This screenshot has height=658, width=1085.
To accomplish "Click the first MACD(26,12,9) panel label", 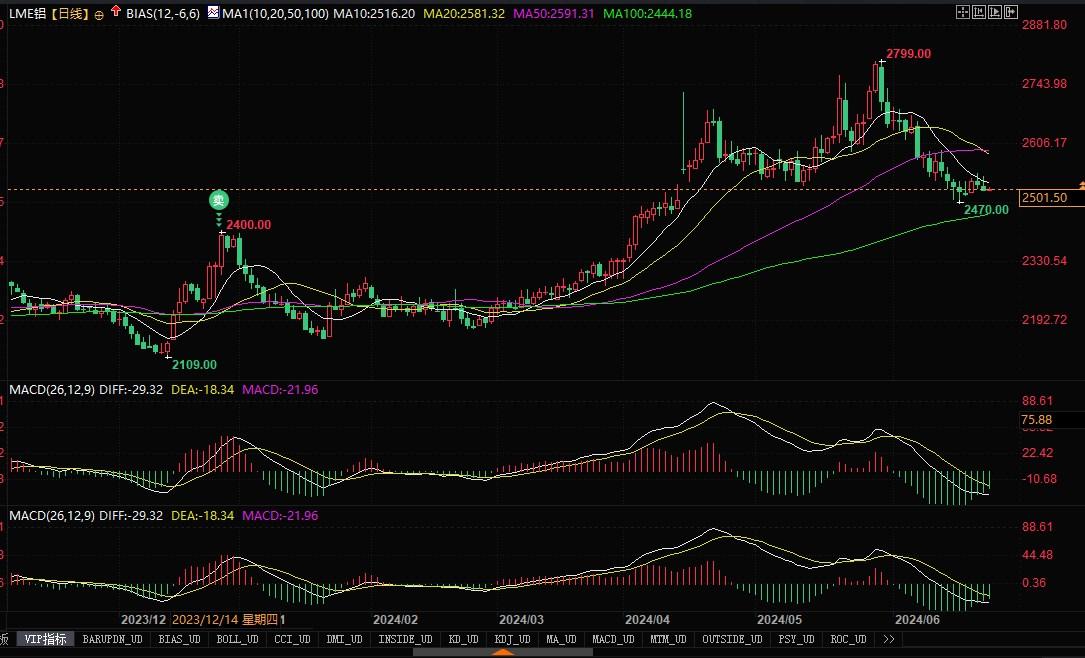I will point(52,390).
